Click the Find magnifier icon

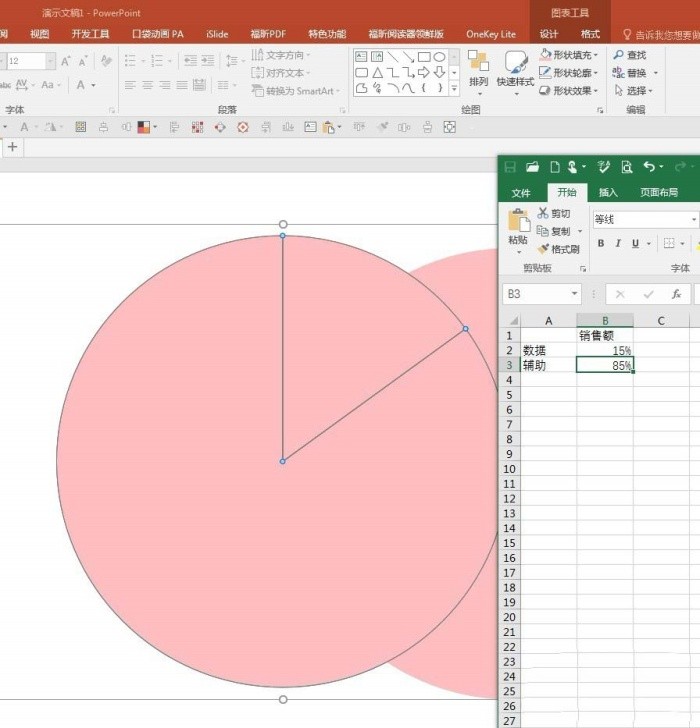coord(618,55)
